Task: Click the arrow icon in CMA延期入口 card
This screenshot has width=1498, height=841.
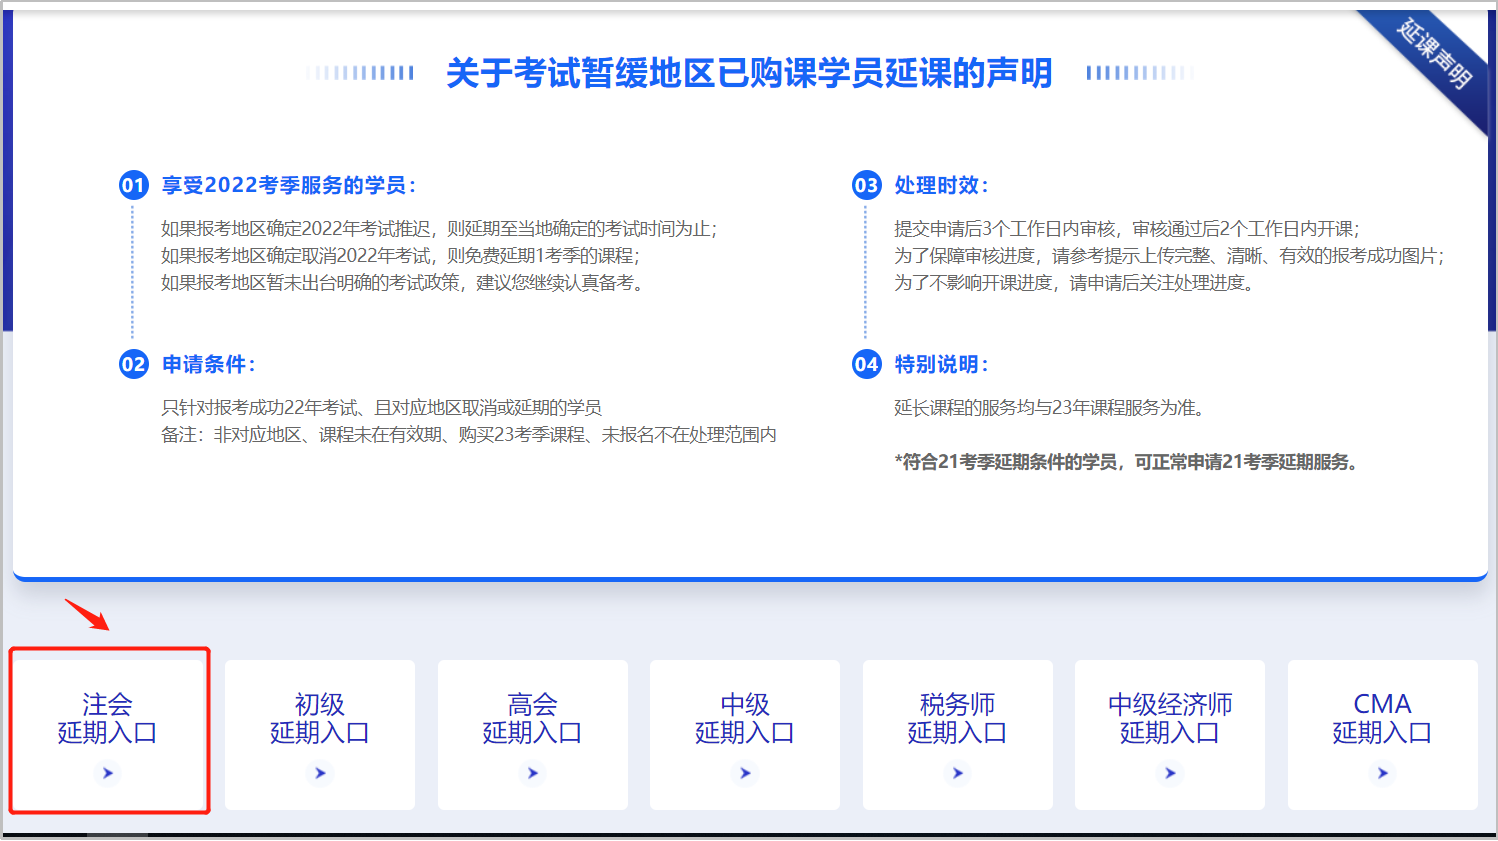Action: point(1383,773)
